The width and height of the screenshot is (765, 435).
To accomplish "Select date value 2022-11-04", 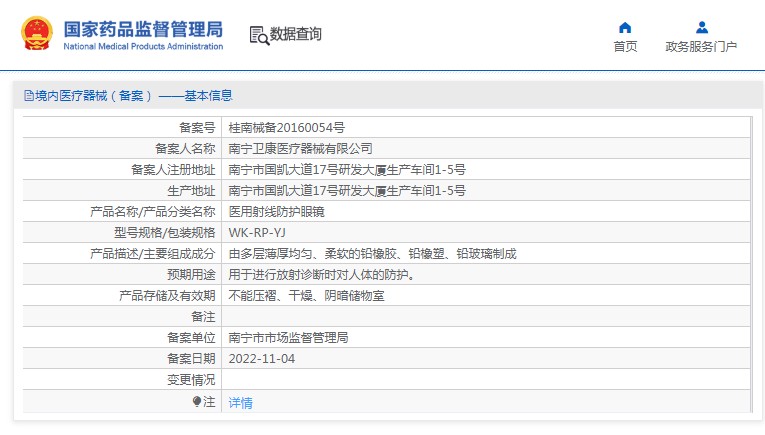I will pyautogui.click(x=262, y=358).
